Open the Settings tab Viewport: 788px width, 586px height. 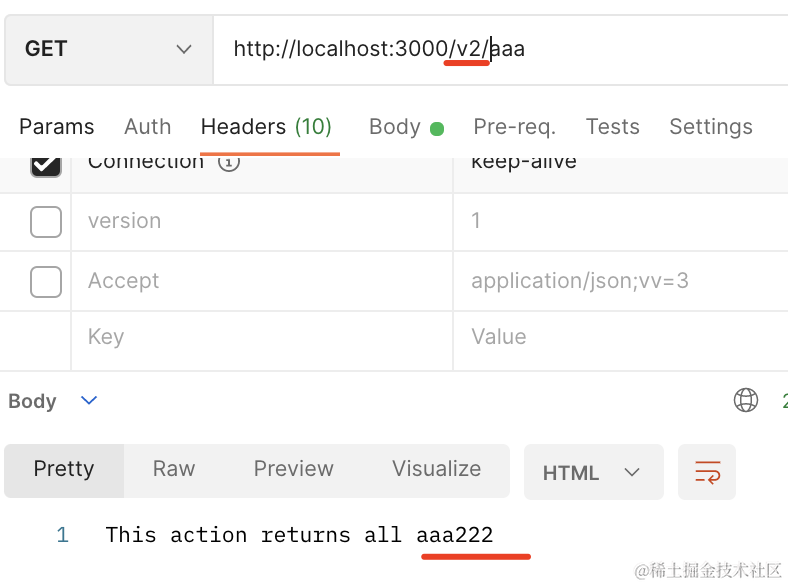click(x=711, y=127)
